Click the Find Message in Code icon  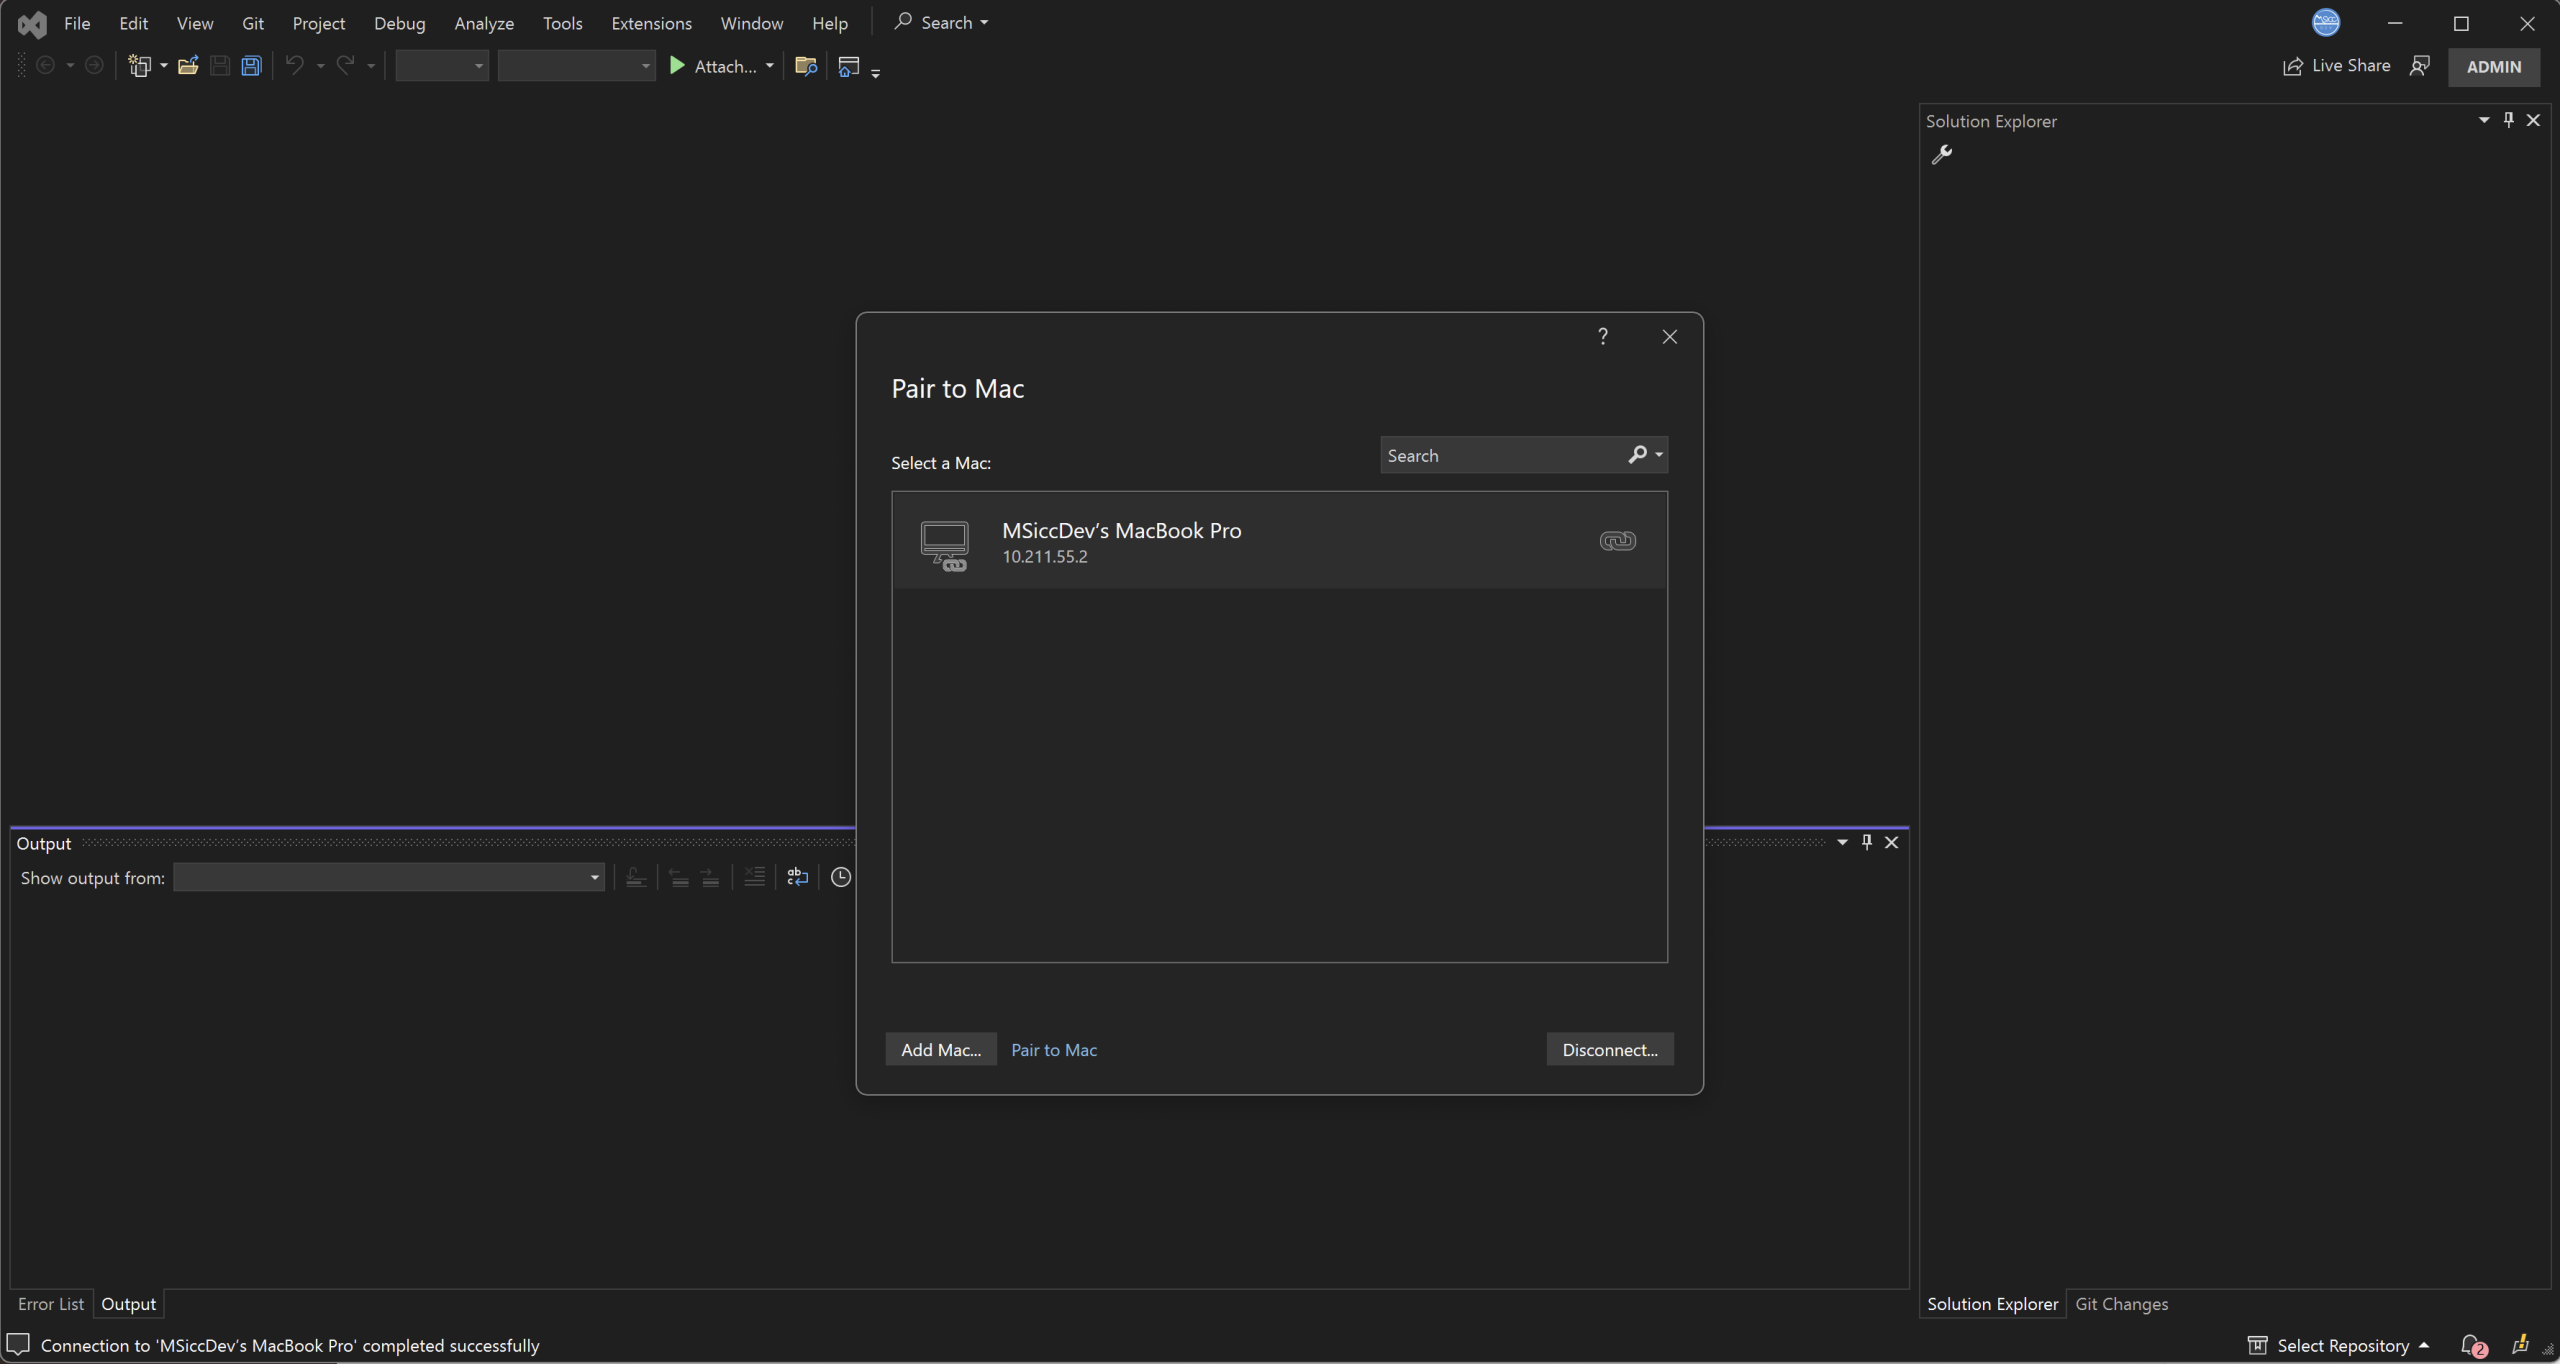(x=635, y=877)
